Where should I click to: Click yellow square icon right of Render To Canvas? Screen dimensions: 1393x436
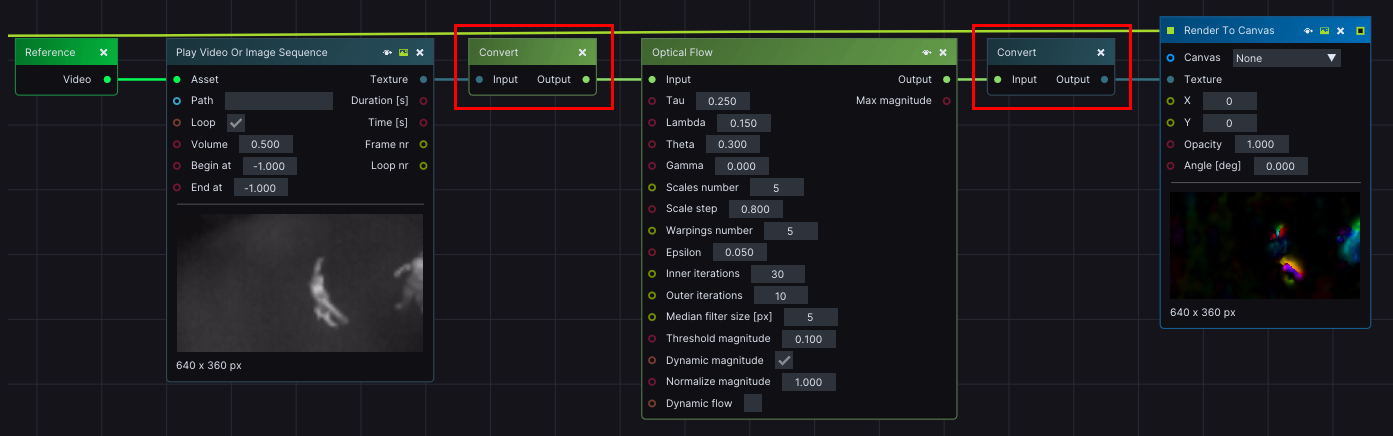point(1359,31)
